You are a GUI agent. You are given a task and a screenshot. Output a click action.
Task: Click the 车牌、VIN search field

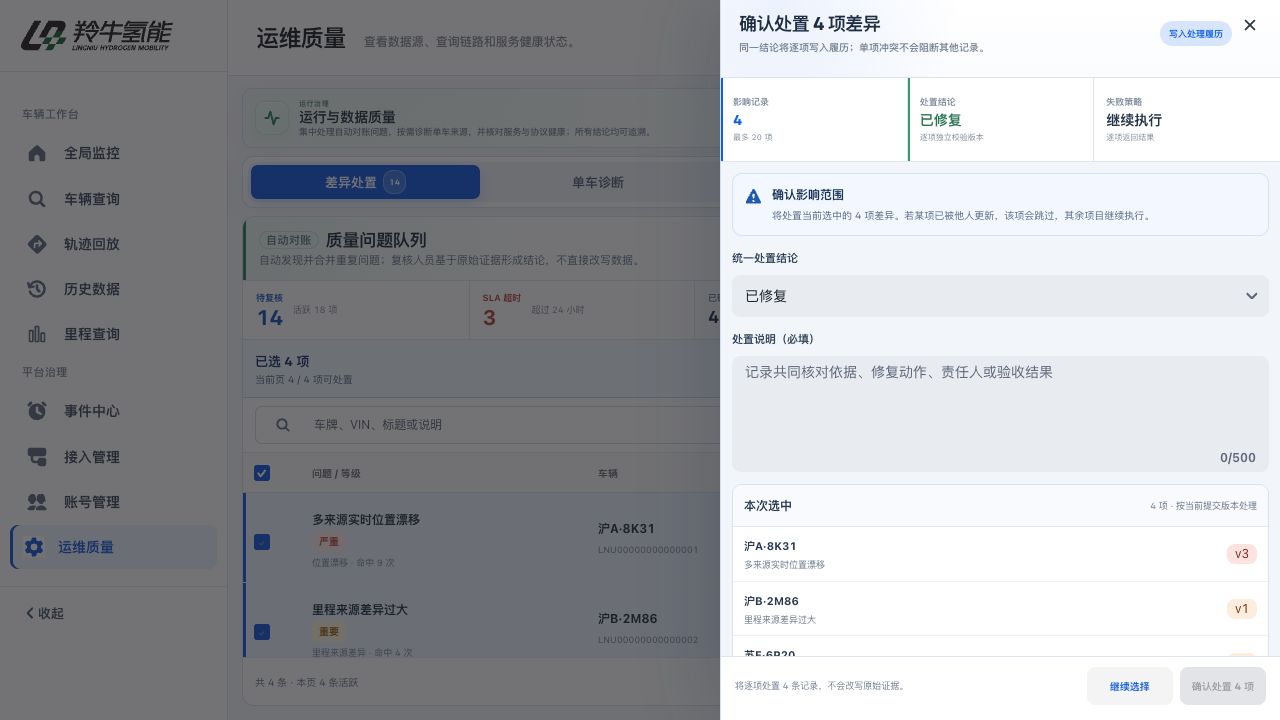488,425
